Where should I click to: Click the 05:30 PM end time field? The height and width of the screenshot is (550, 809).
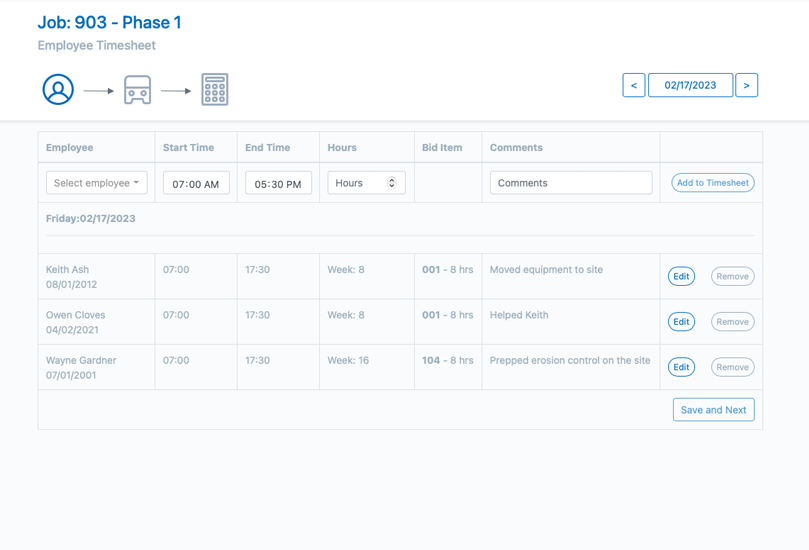click(278, 183)
